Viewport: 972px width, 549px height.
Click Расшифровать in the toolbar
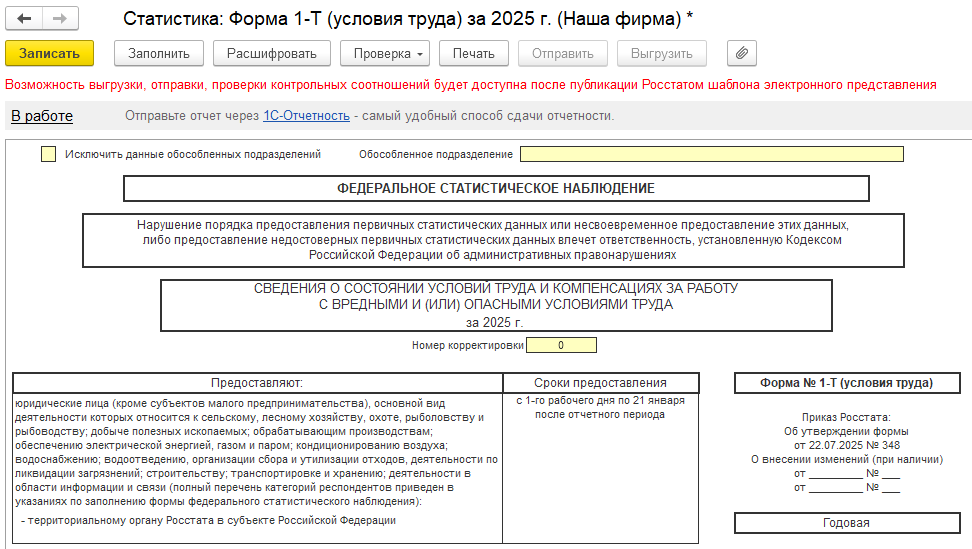click(271, 53)
